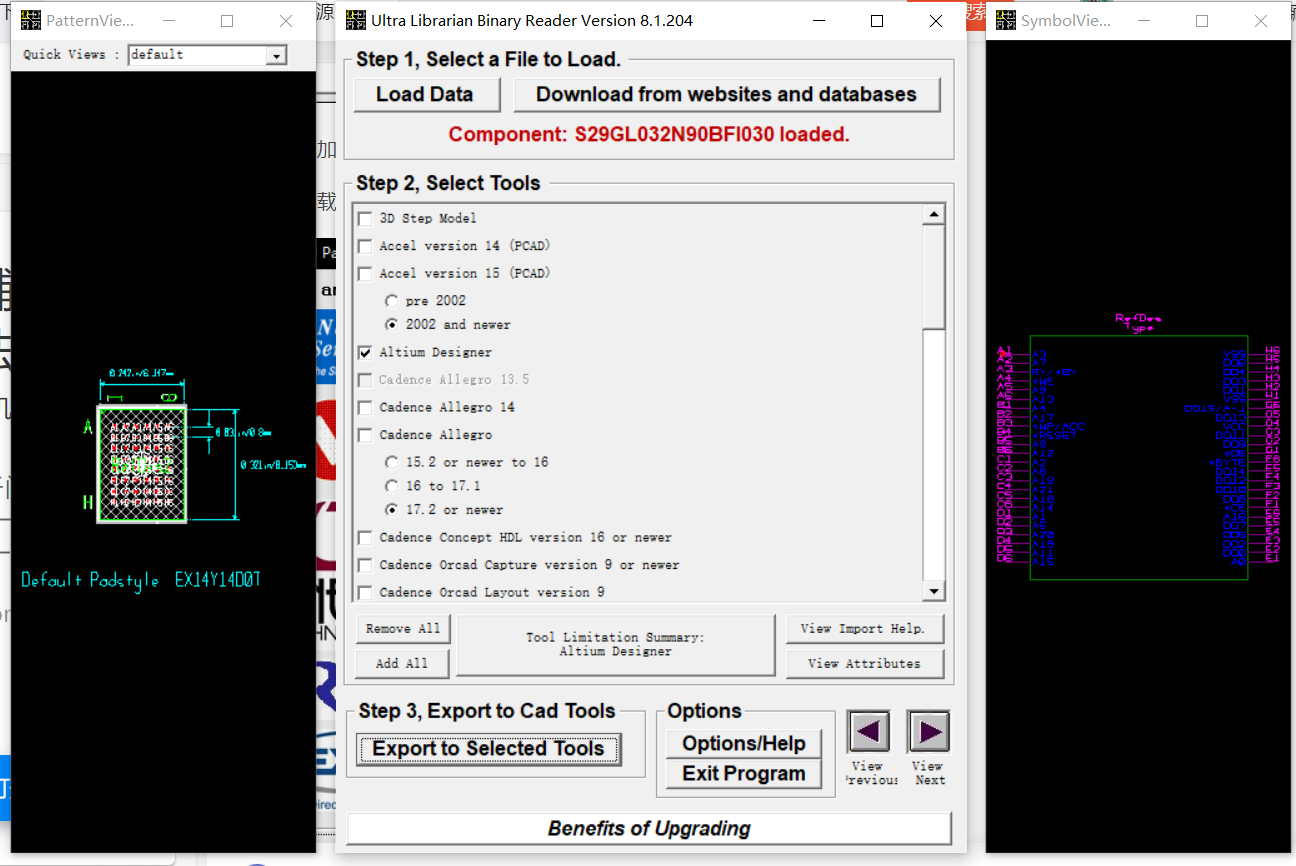The height and width of the screenshot is (866, 1296).
Task: Click the schematic symbol body in SymbolViewer
Action: [x=1139, y=457]
